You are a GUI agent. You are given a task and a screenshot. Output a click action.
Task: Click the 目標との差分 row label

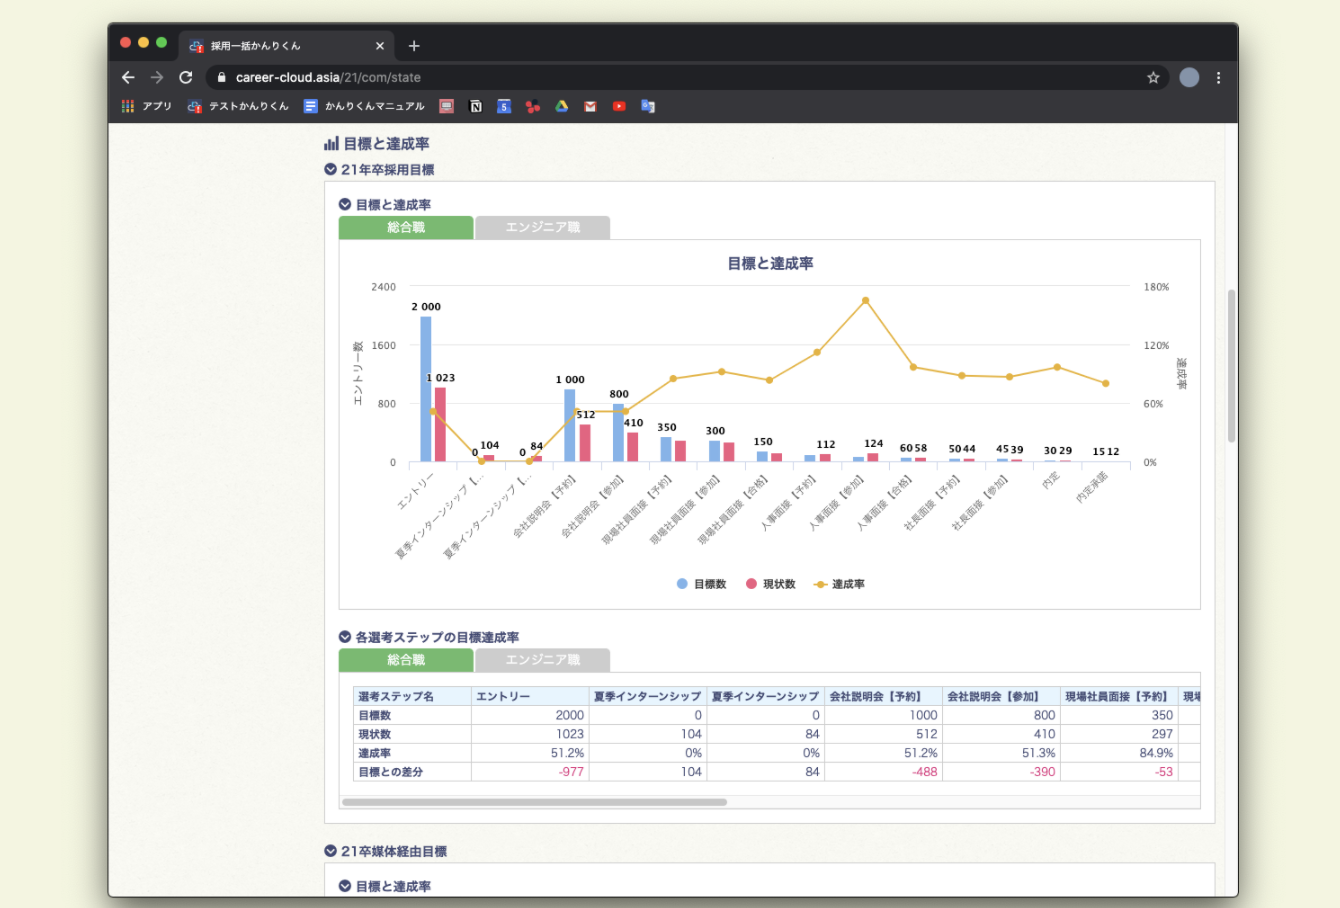tap(412, 772)
